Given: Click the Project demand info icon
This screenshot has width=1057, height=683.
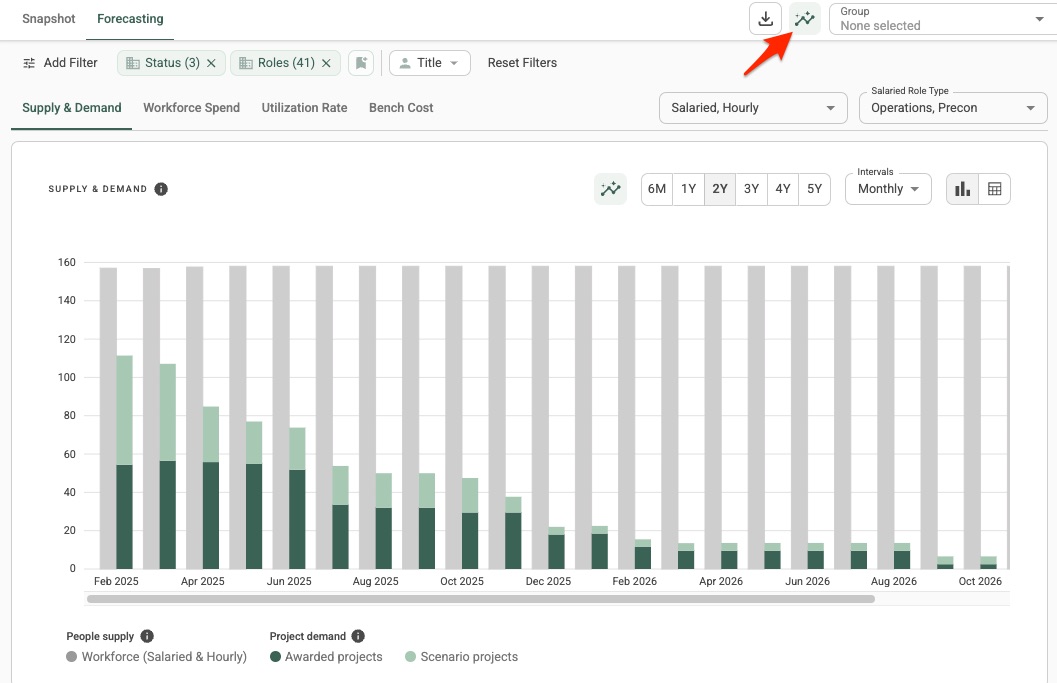Looking at the screenshot, I should point(358,636).
